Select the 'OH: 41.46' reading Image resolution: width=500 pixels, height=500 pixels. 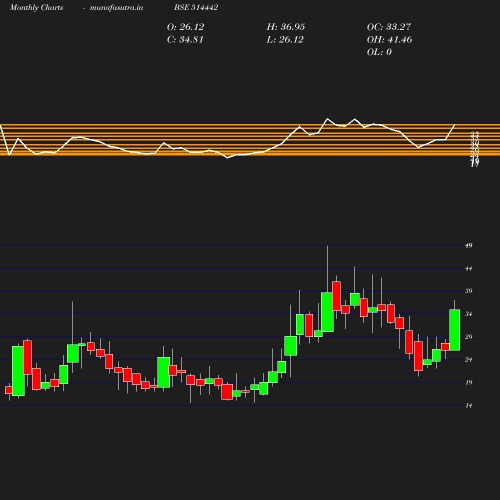point(389,40)
